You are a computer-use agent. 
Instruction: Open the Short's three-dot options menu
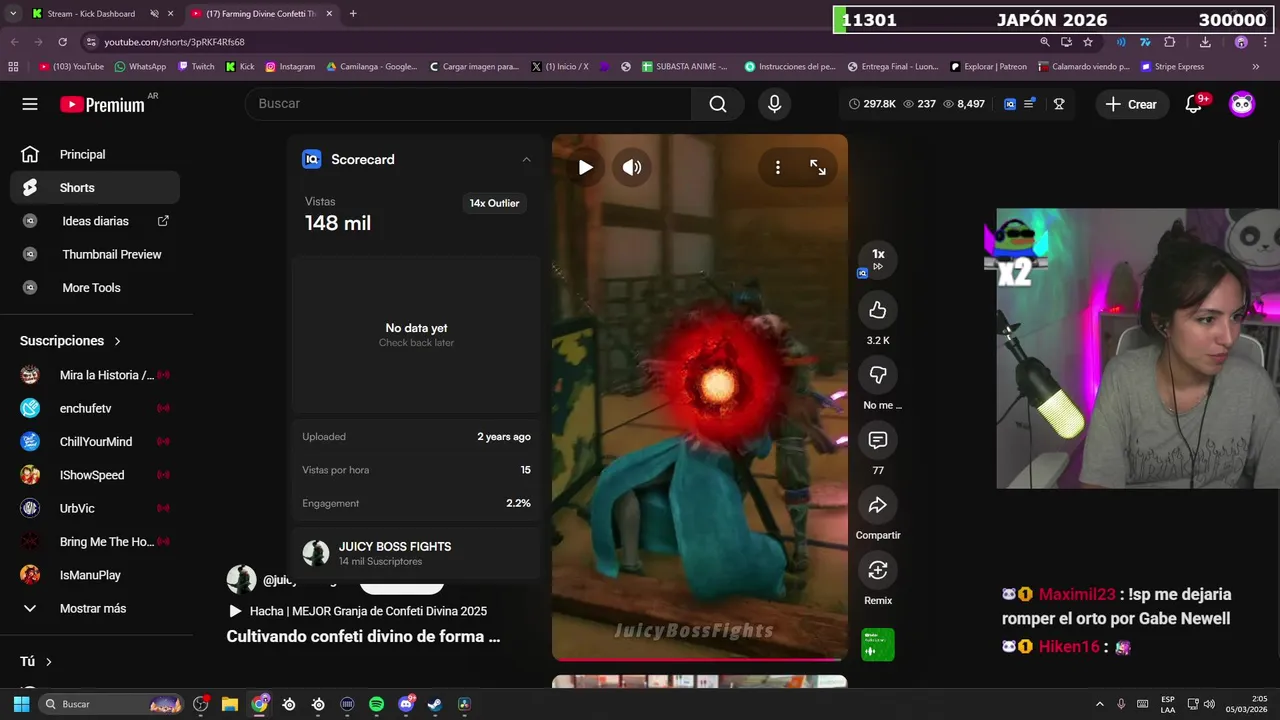point(777,167)
